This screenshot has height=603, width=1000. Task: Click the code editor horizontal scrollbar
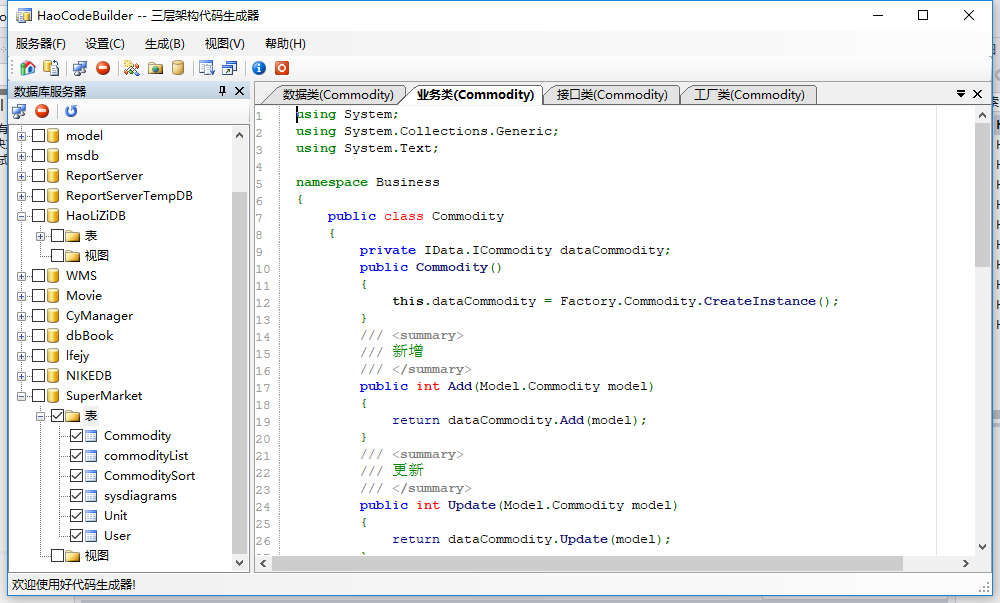600,564
